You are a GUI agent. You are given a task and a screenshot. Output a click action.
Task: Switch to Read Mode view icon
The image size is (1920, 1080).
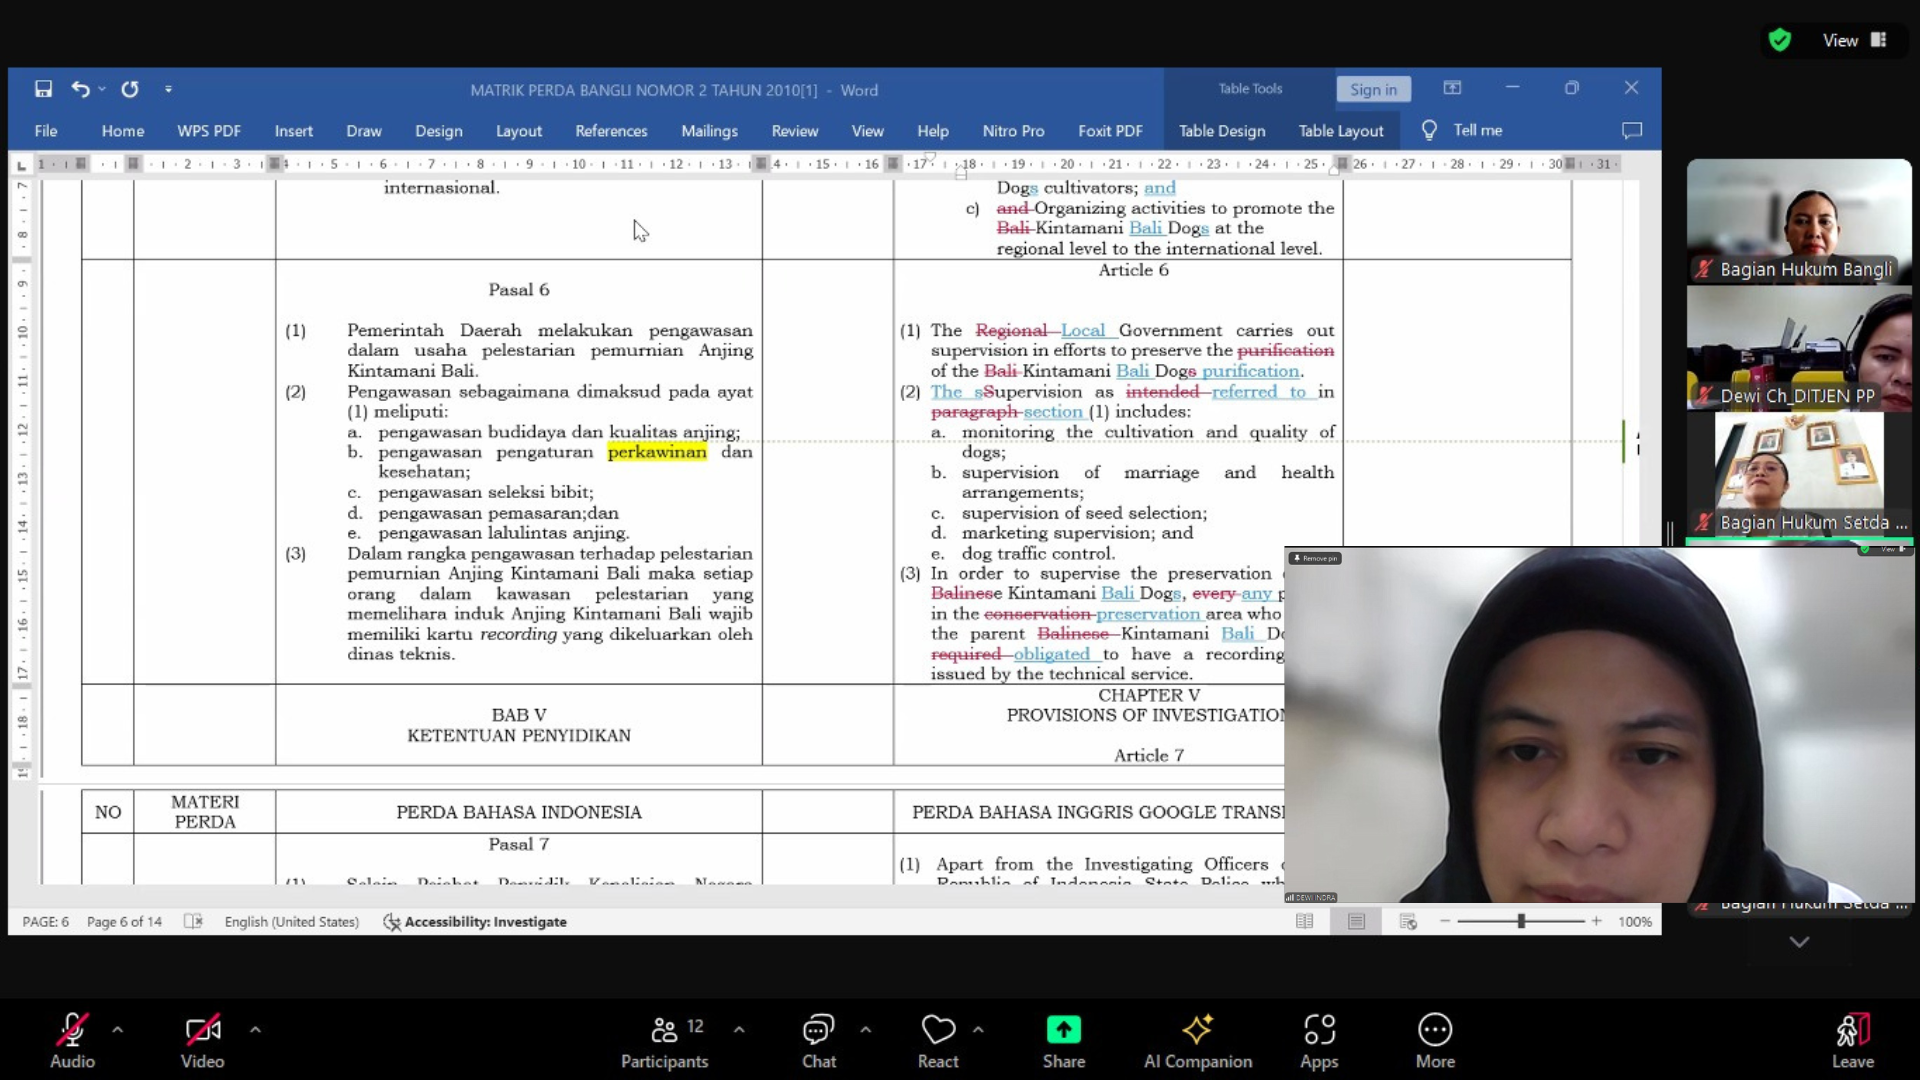(1305, 922)
